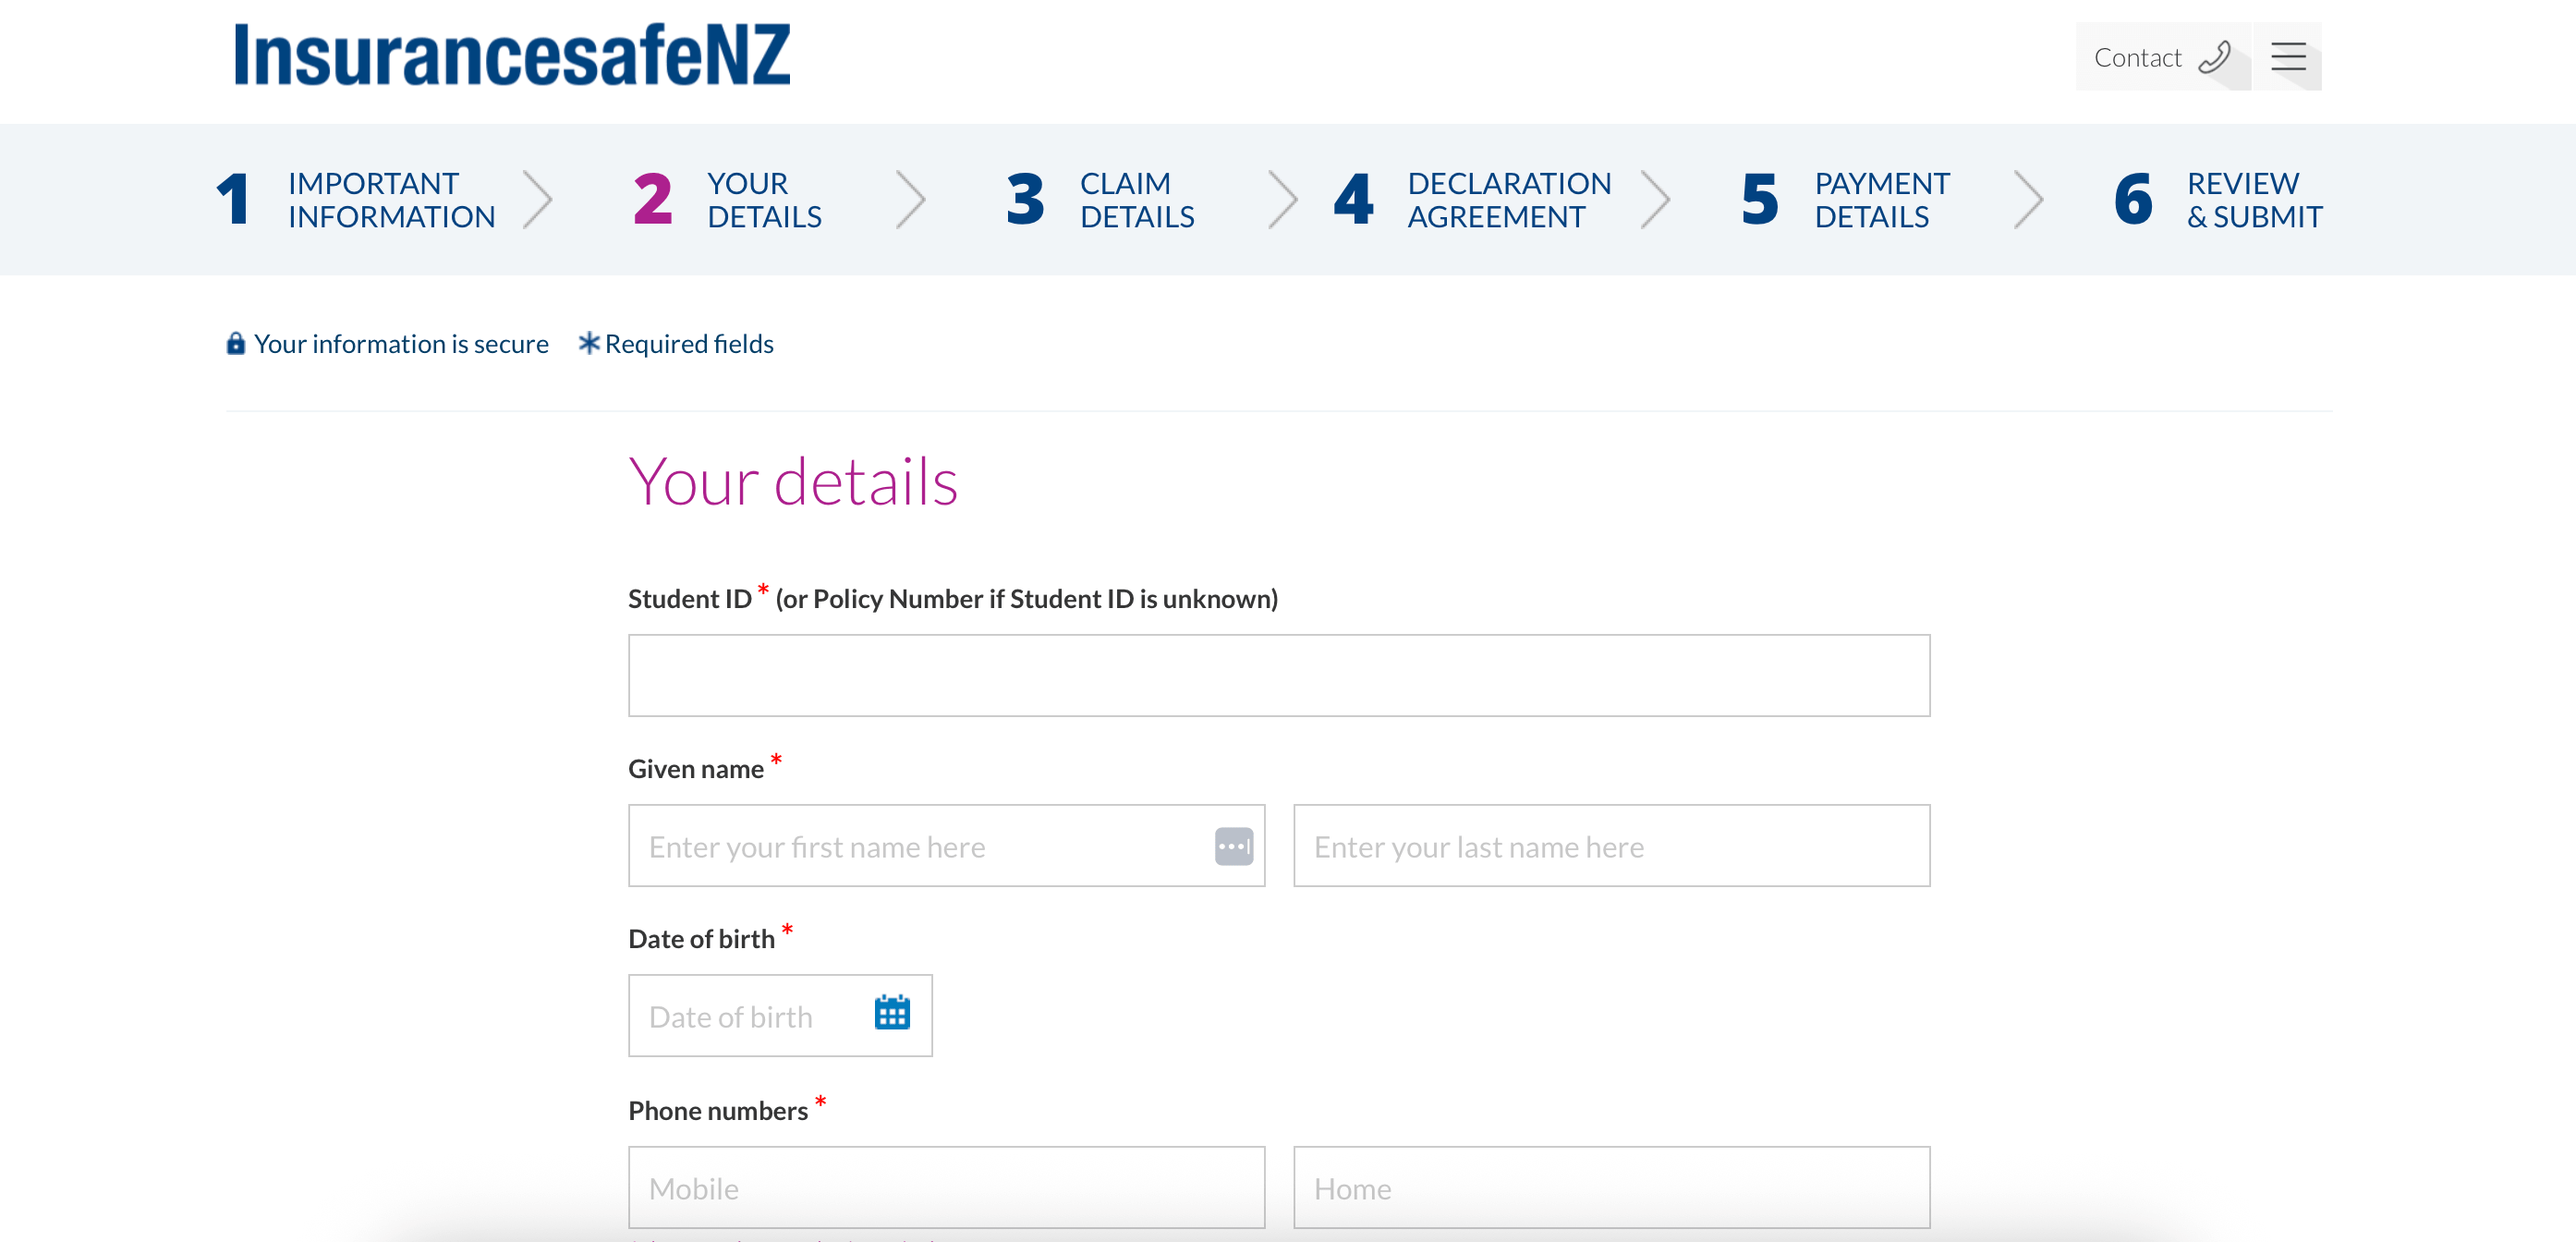The height and width of the screenshot is (1242, 2576).
Task: Click the Required fields asterisk icon
Action: (x=589, y=343)
